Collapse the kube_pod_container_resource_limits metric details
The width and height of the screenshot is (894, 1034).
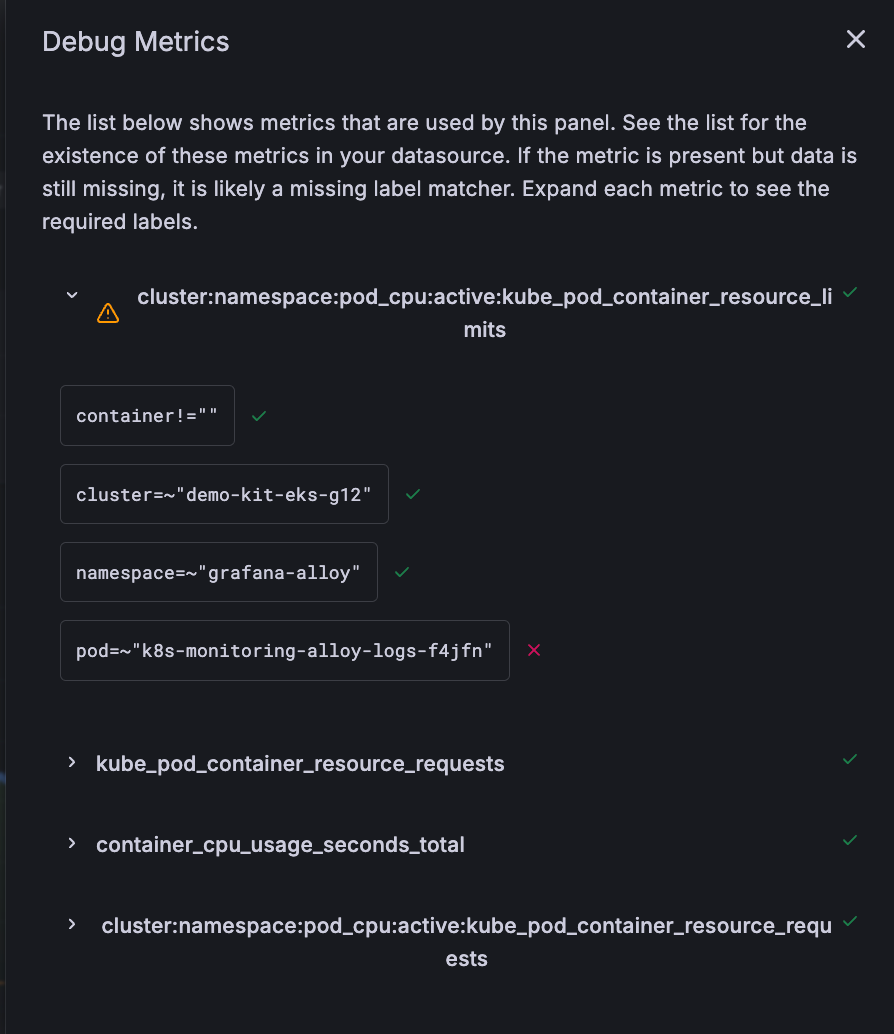(x=71, y=294)
